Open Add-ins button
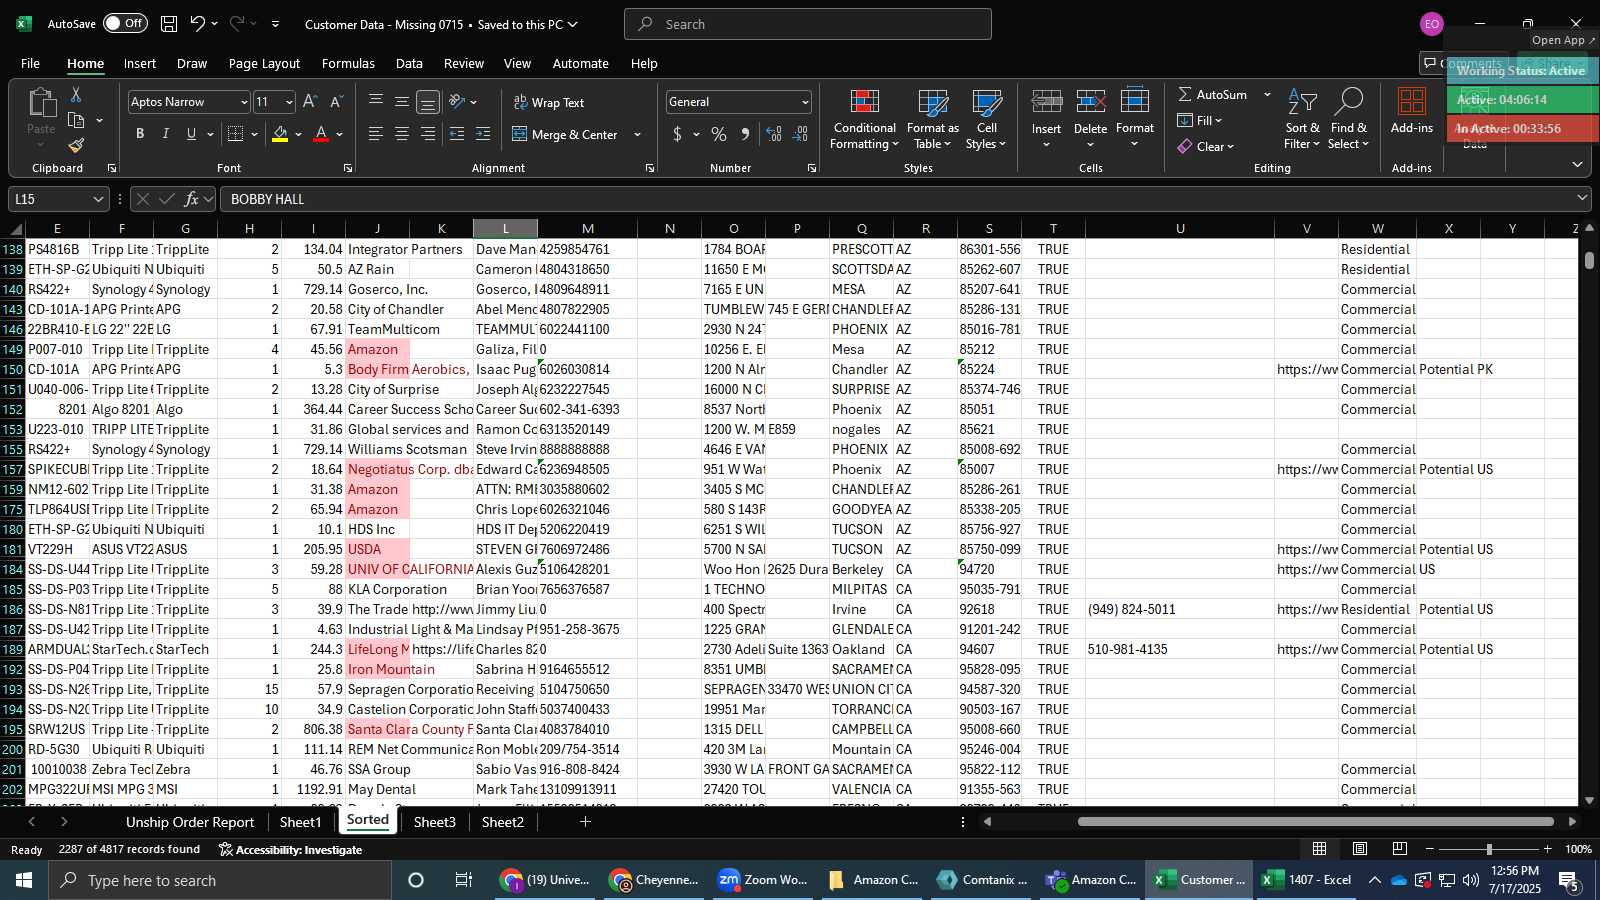The image size is (1600, 900). point(1412,112)
